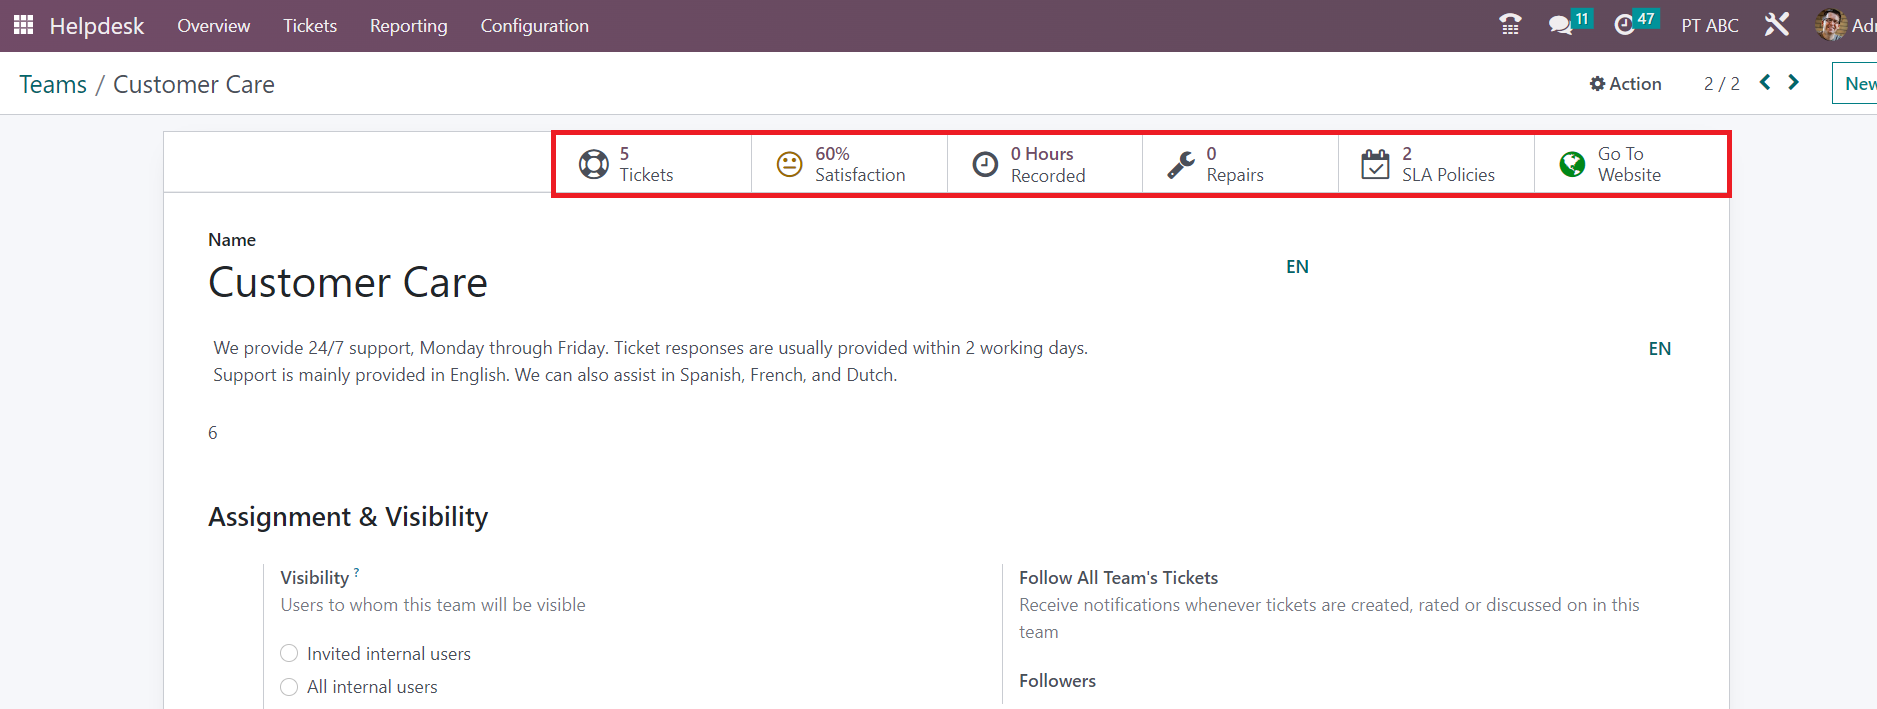
Task: Select the All internal users option
Action: (x=289, y=687)
